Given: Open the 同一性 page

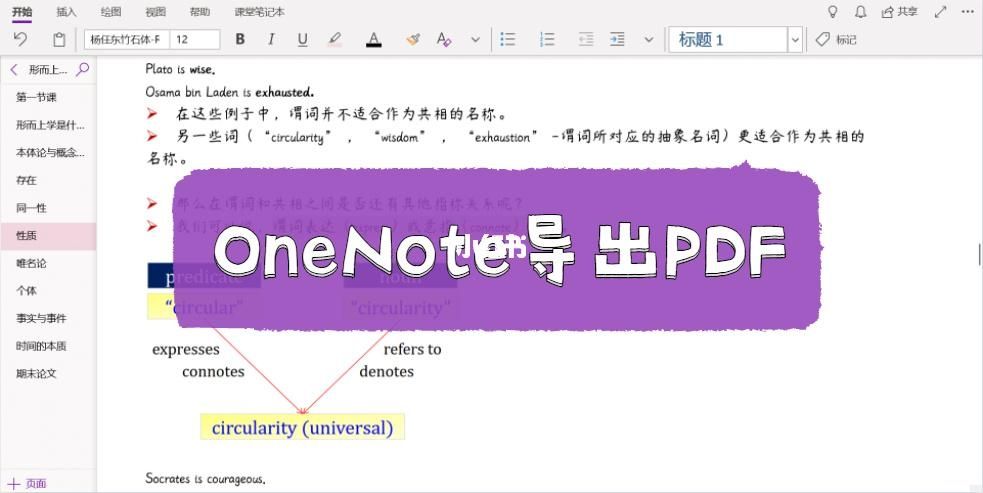Looking at the screenshot, I should 48,208.
